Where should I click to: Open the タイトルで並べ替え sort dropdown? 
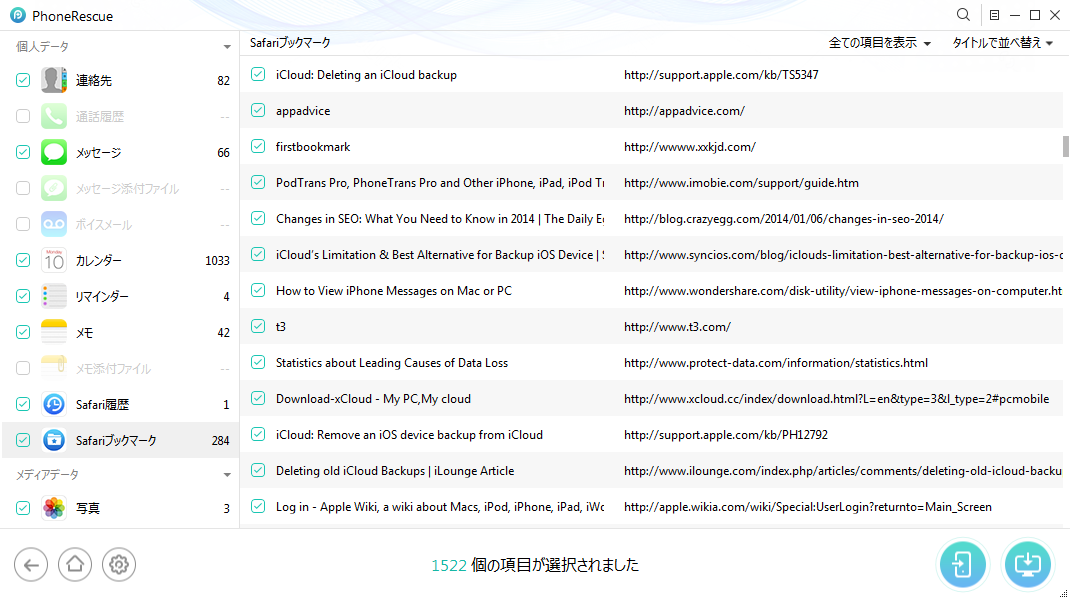point(1002,43)
